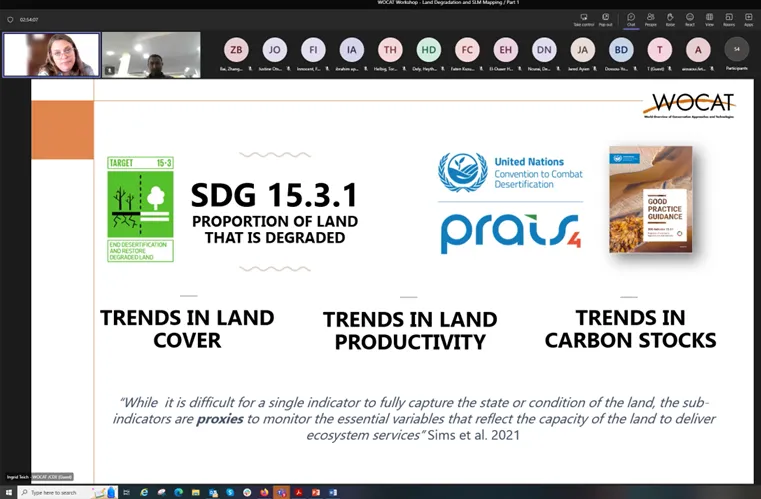Viewport: 761px width, 499px height.
Task: Open the Apps menu
Action: pos(748,18)
